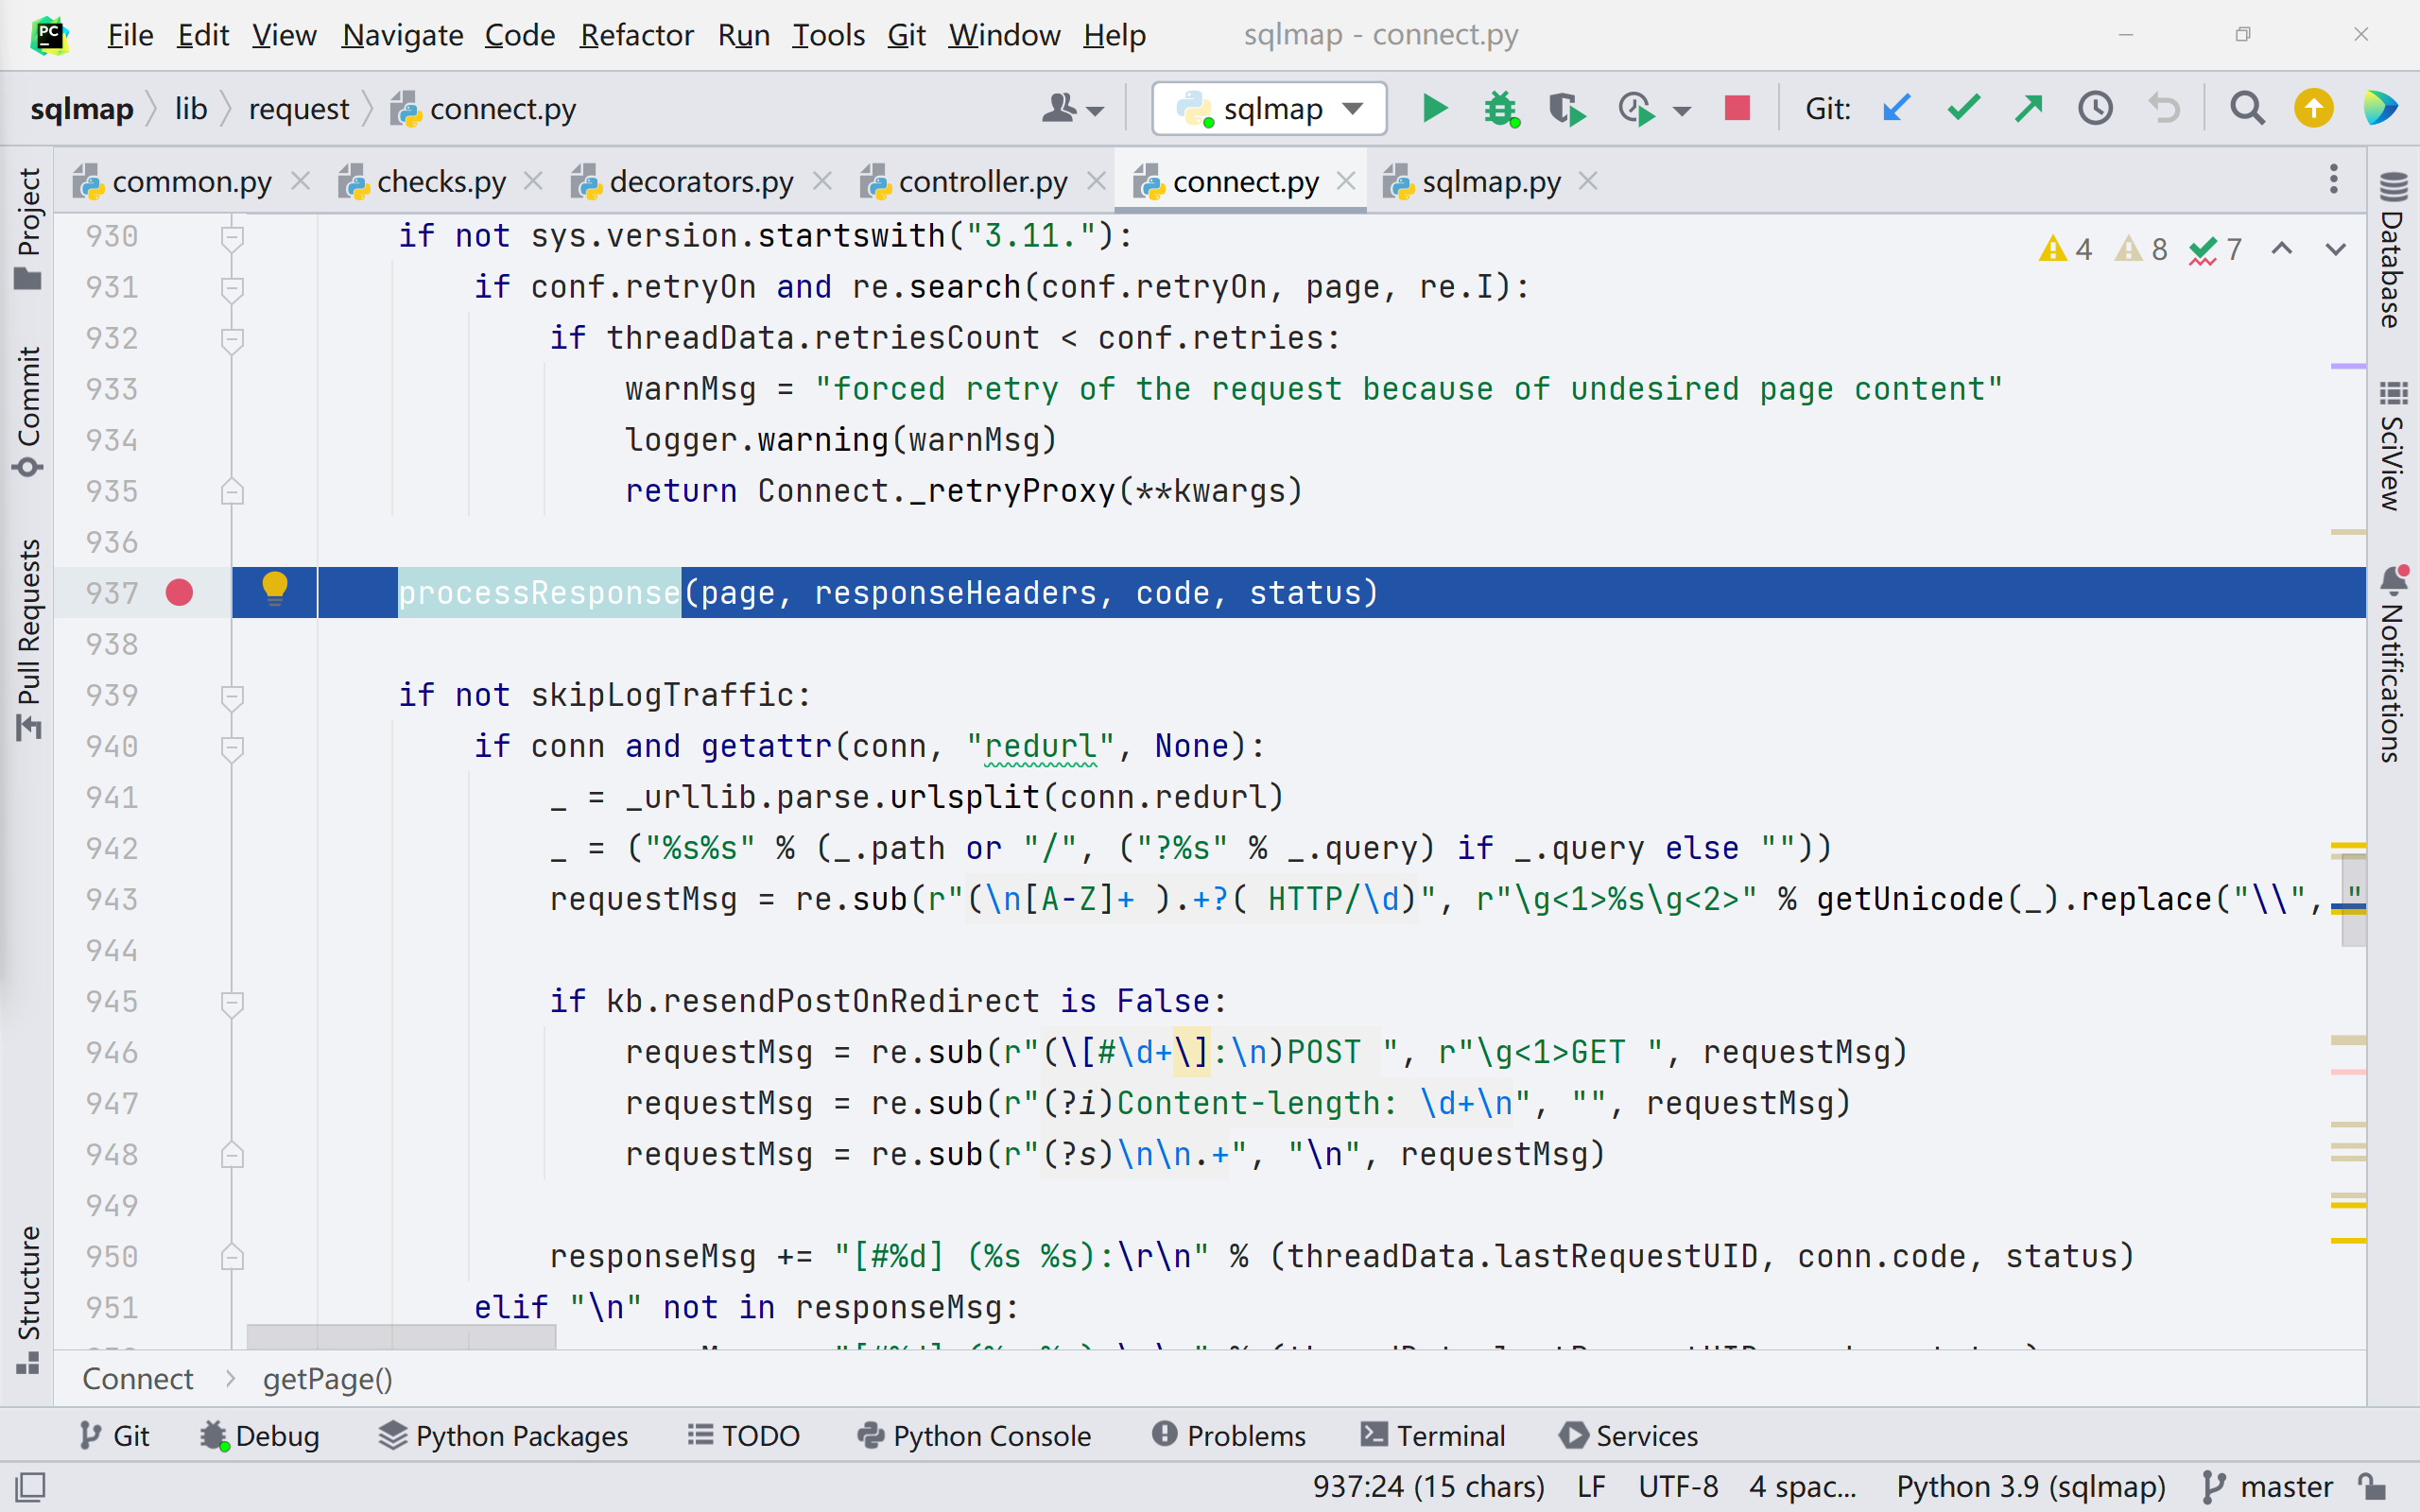The width and height of the screenshot is (2420, 1512).
Task: Collapse the fold at line 932
Action: click(232, 340)
